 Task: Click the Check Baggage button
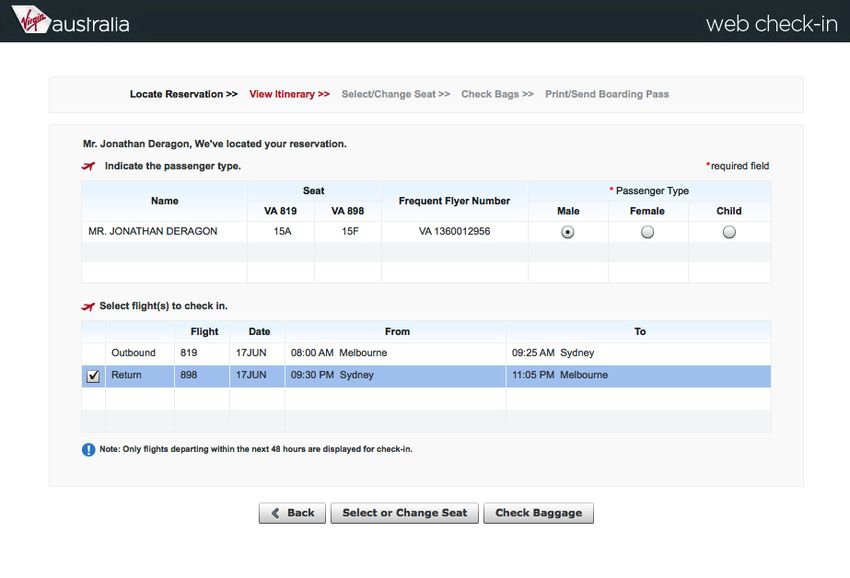(x=538, y=513)
